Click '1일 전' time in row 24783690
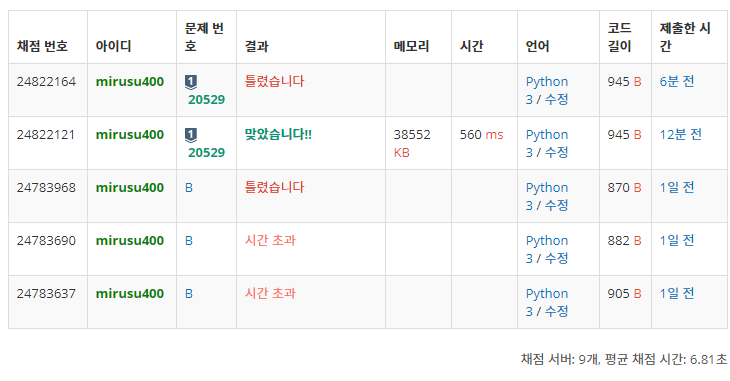 [x=677, y=241]
